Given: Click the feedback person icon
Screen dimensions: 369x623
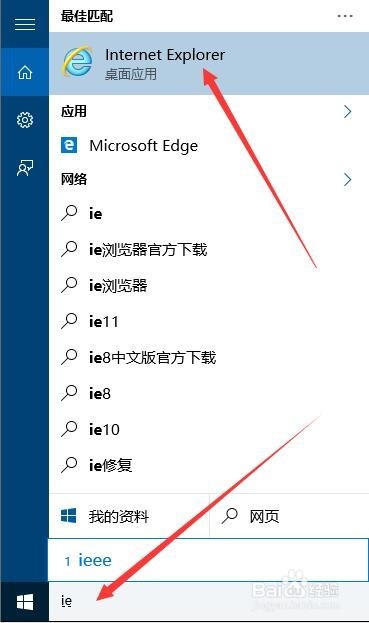Looking at the screenshot, I should click(25, 168).
